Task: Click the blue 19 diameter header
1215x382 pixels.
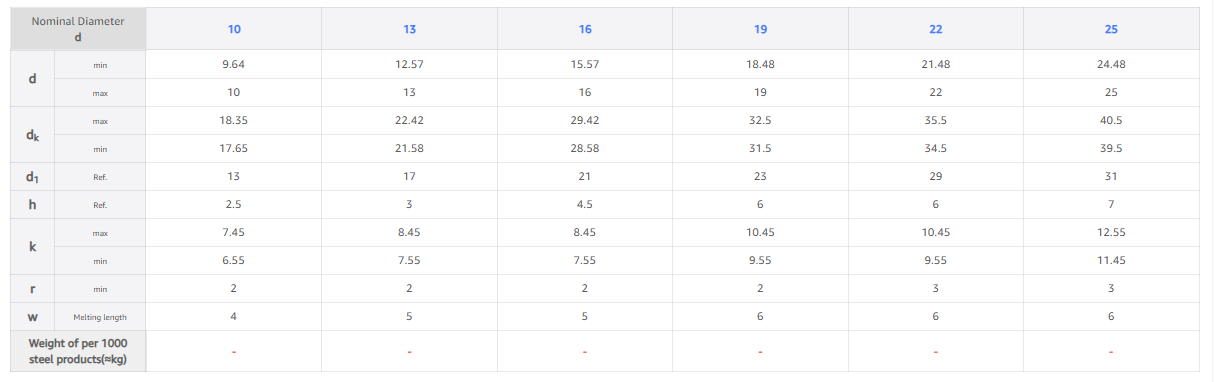Action: coord(761,29)
